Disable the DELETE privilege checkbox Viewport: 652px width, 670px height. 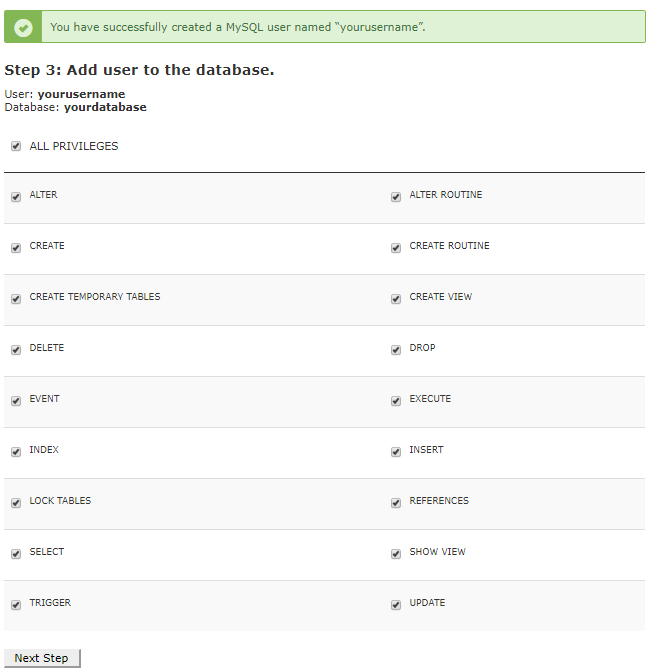coord(16,350)
